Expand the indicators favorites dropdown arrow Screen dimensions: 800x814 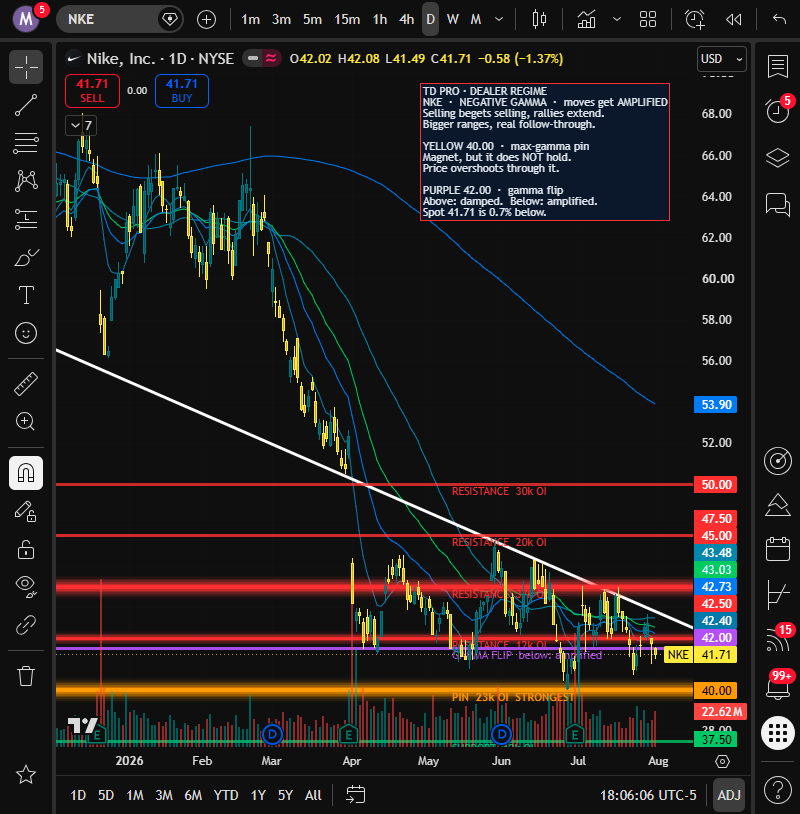coord(617,20)
